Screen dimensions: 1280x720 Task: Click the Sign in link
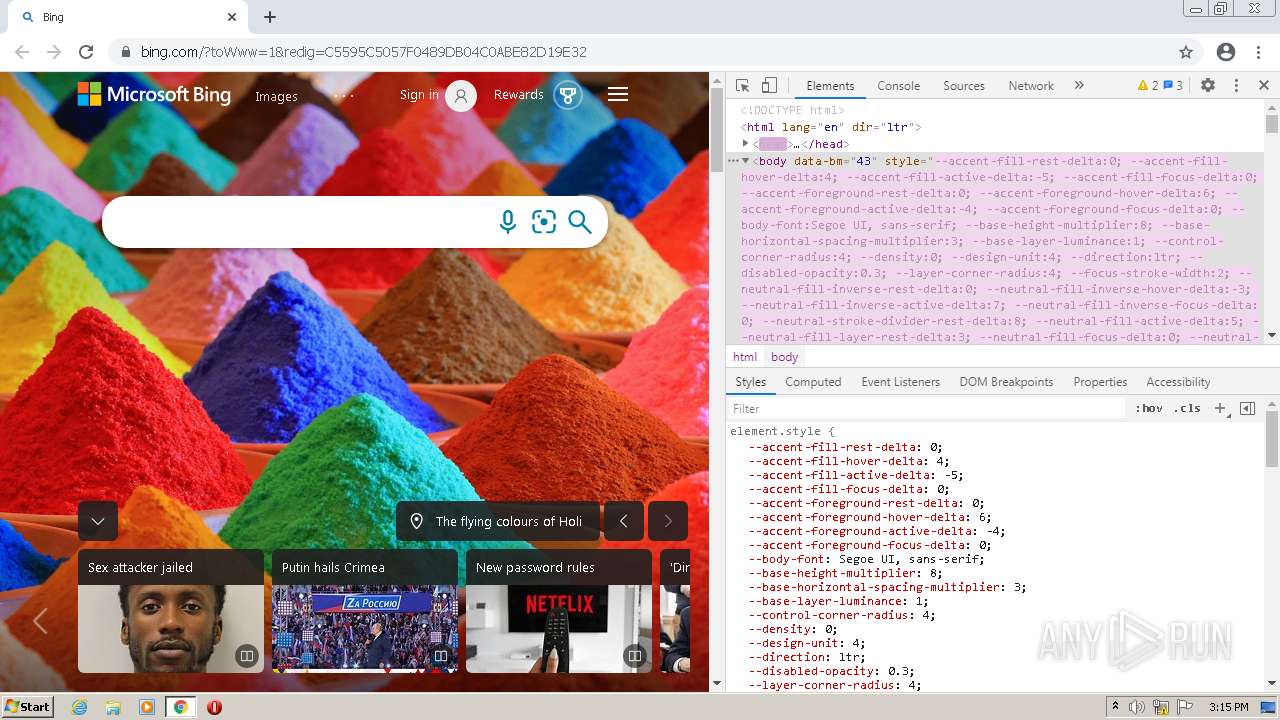point(419,95)
